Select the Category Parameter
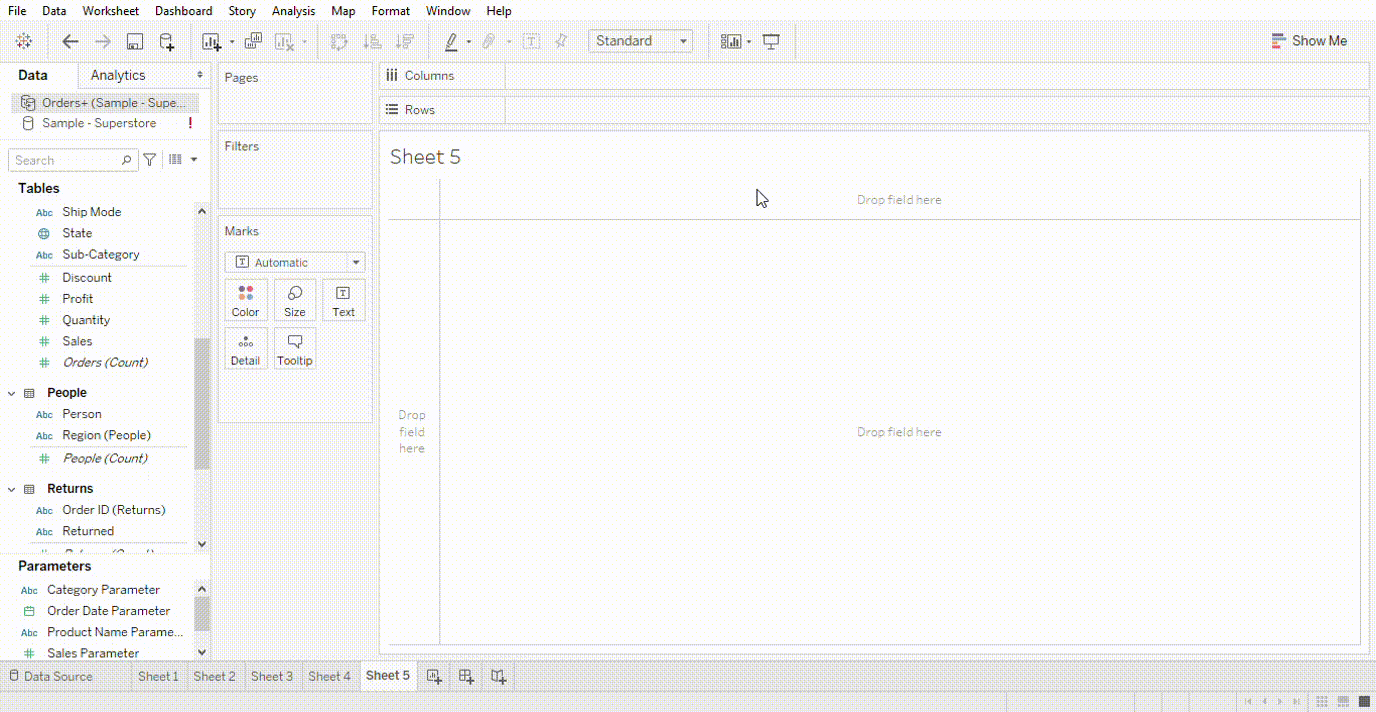The image size is (1376, 712). pyautogui.click(x=103, y=590)
